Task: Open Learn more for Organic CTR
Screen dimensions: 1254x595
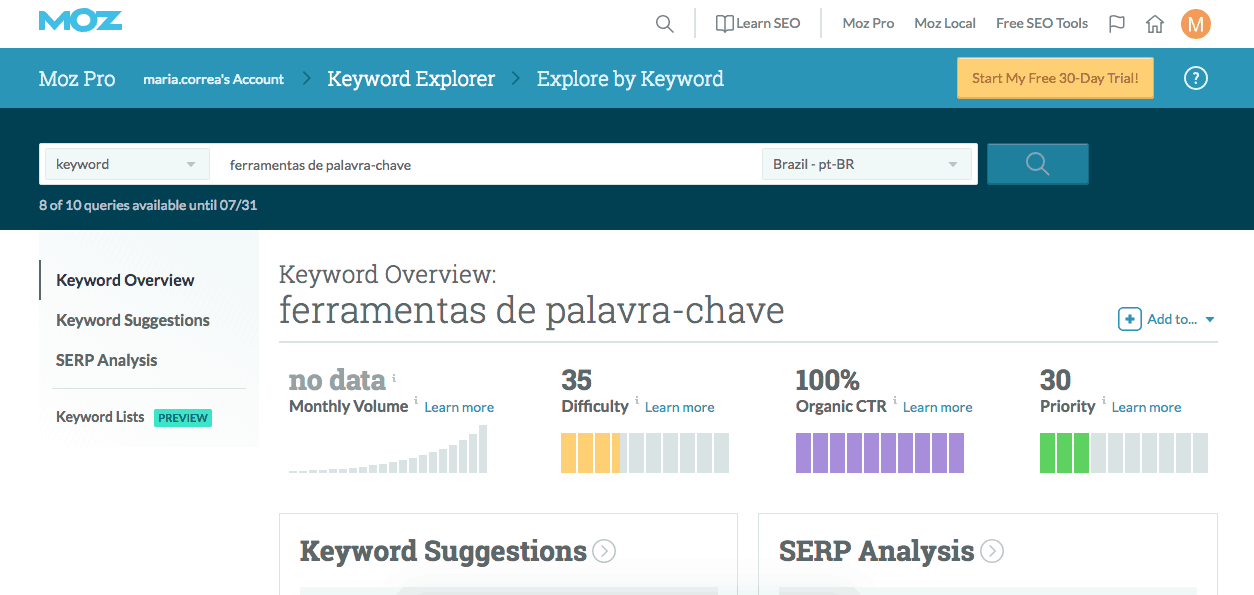Action: coord(938,407)
